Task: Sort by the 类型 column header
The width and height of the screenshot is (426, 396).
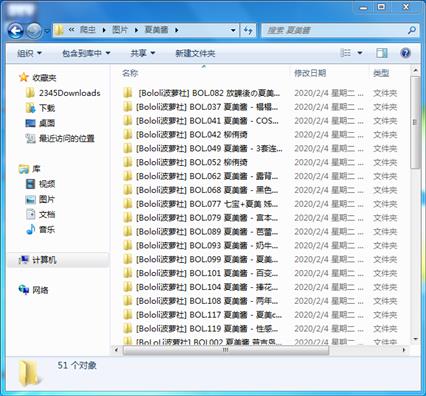Action: (x=381, y=73)
